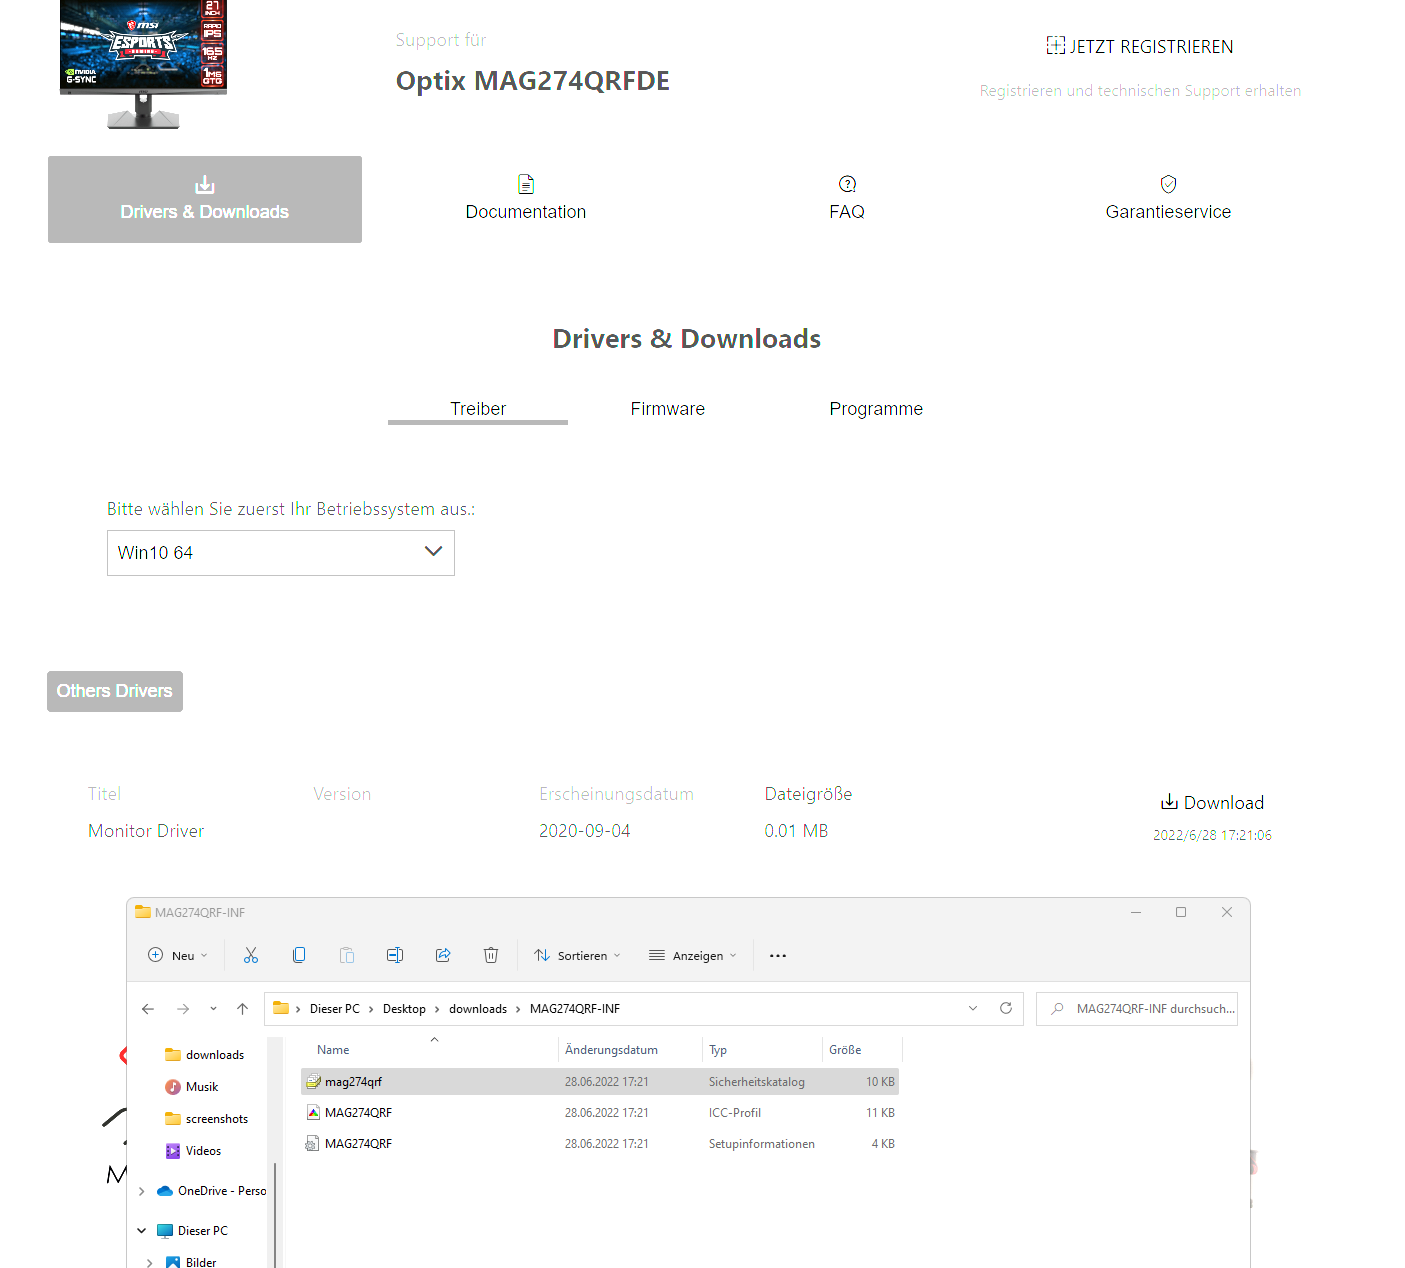Screen dimensions: 1405x1268
Task: Select the Treiber sub-tab
Action: (x=478, y=409)
